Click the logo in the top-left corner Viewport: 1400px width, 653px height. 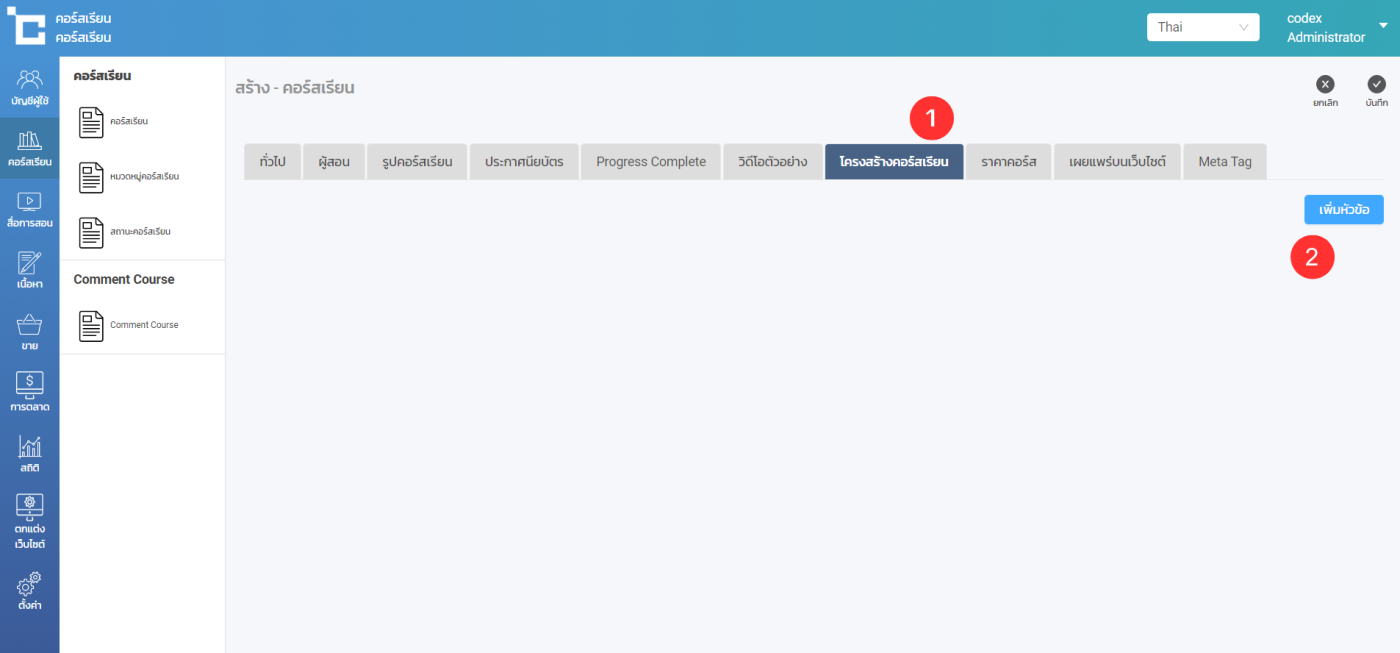tap(26, 27)
